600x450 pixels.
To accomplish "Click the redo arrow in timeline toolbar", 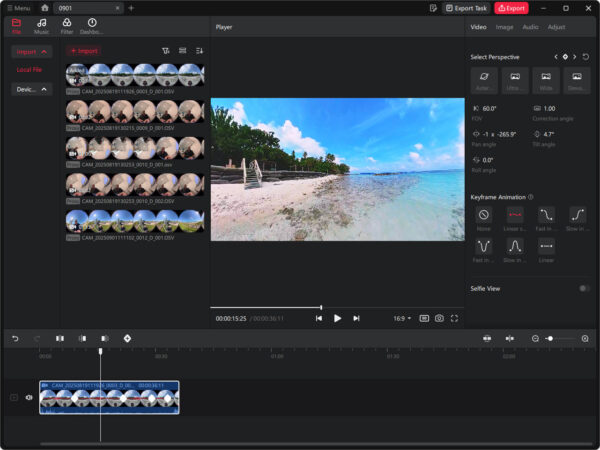I will [x=37, y=339].
